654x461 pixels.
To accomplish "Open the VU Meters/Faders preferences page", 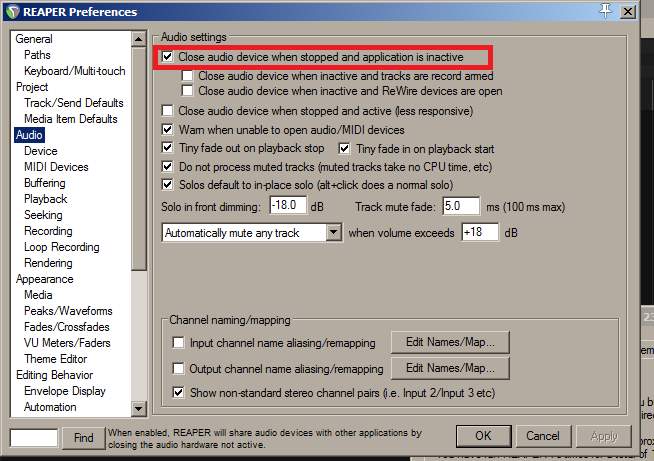I will (x=67, y=343).
